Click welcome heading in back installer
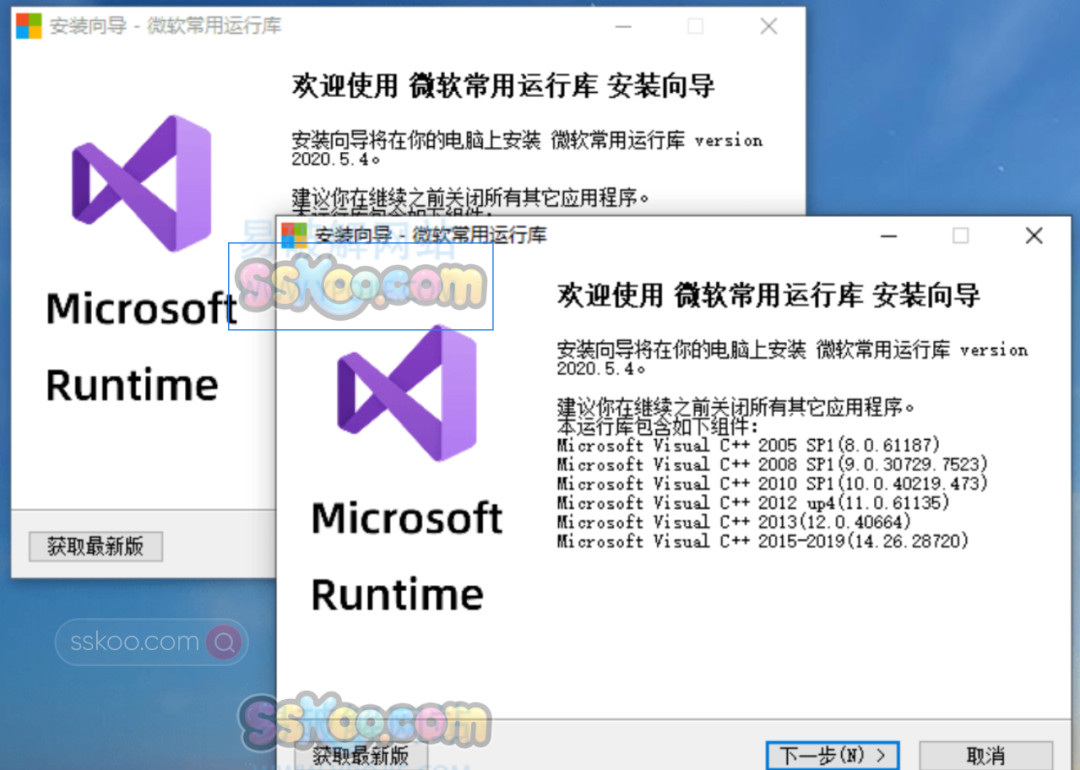Image resolution: width=1080 pixels, height=770 pixels. click(x=503, y=86)
